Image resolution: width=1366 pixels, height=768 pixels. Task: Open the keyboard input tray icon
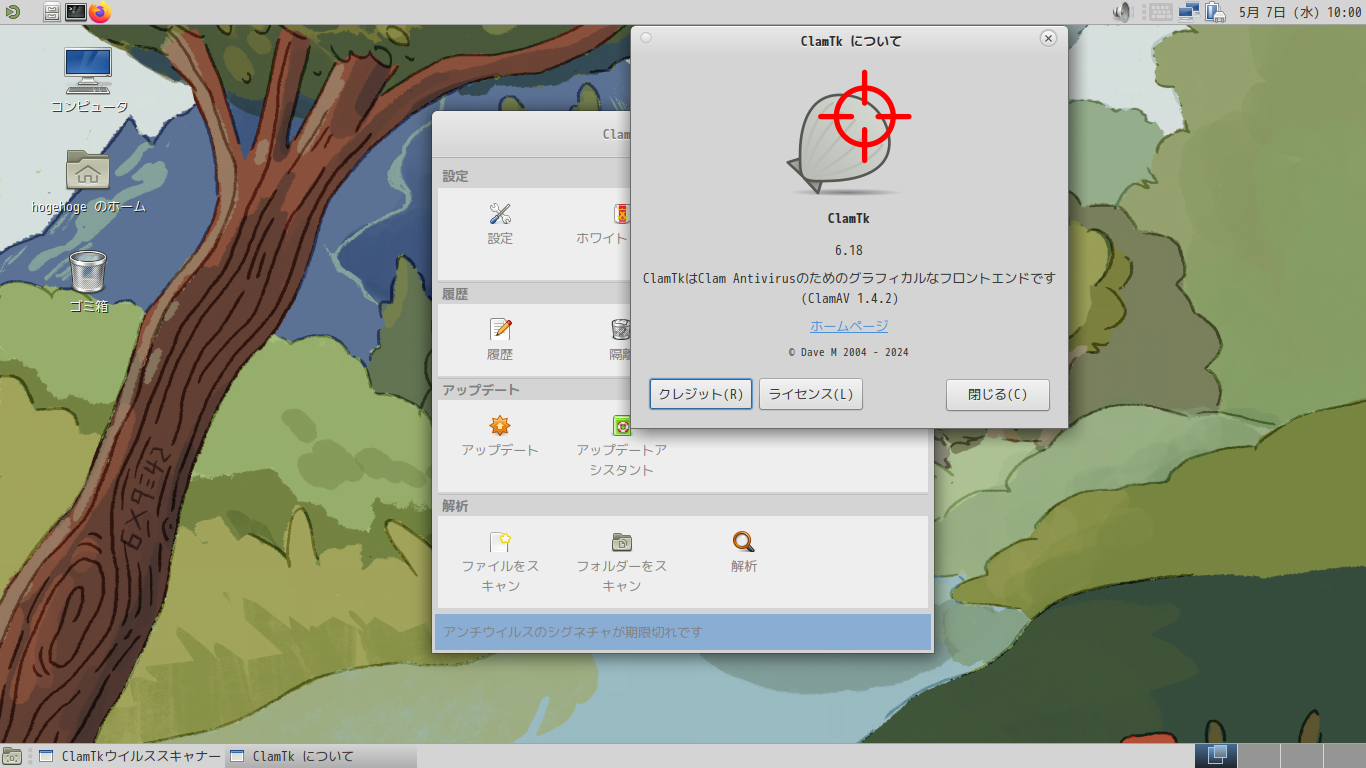coord(1160,12)
